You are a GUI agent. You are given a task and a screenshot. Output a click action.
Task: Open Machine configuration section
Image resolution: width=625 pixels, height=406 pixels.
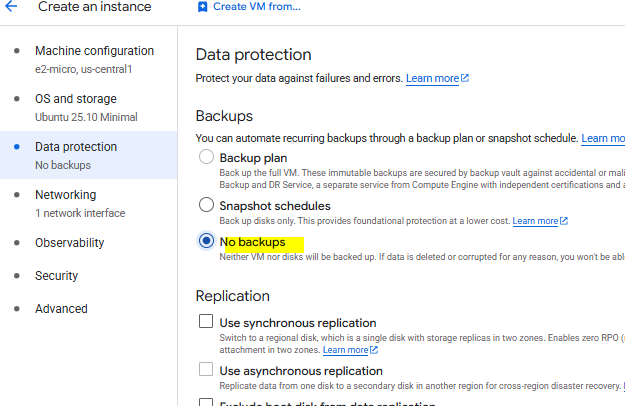(94, 51)
